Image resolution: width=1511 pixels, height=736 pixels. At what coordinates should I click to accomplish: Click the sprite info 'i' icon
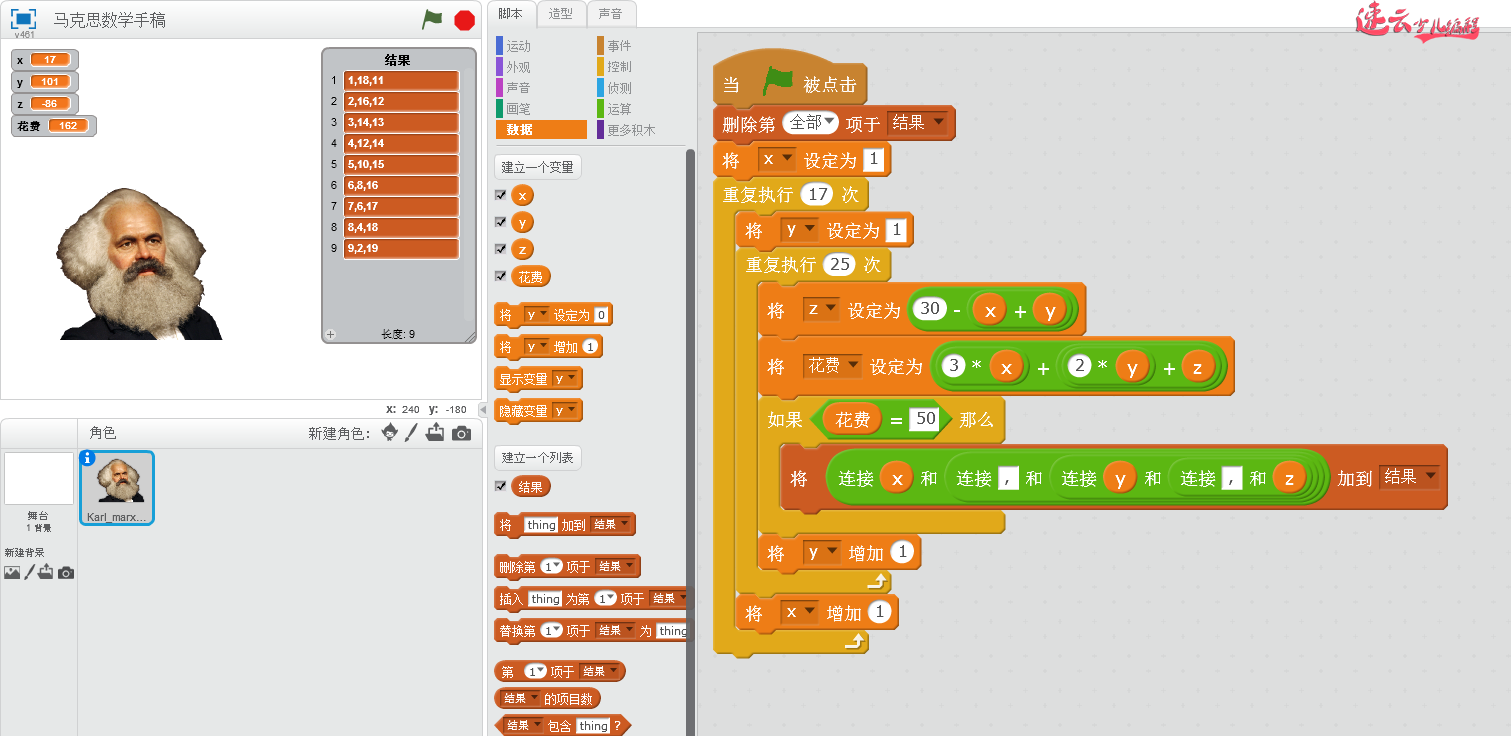[87, 458]
